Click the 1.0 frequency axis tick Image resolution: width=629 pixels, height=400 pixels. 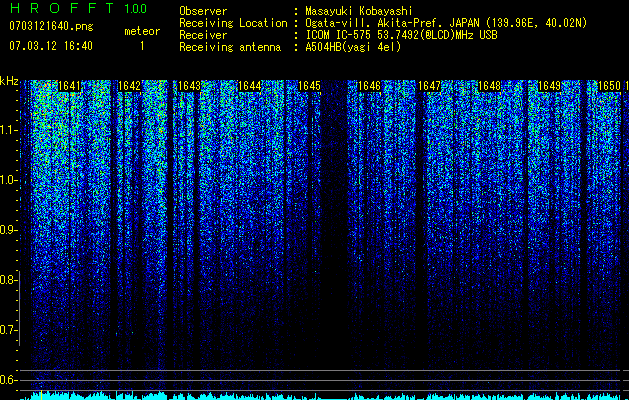(x=7, y=180)
